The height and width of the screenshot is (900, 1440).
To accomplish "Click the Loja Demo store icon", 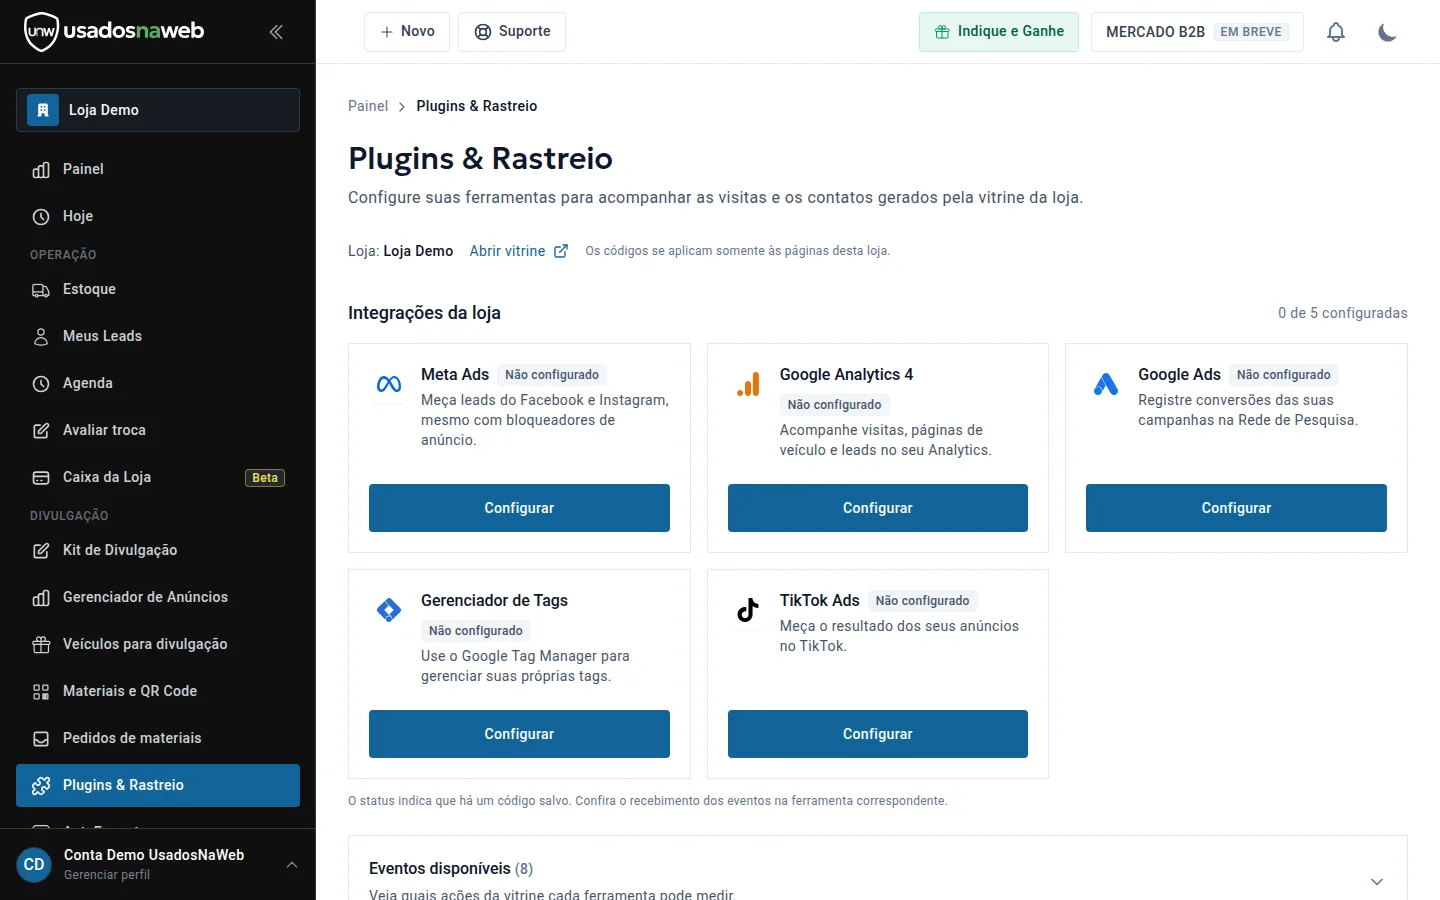I will tap(42, 110).
